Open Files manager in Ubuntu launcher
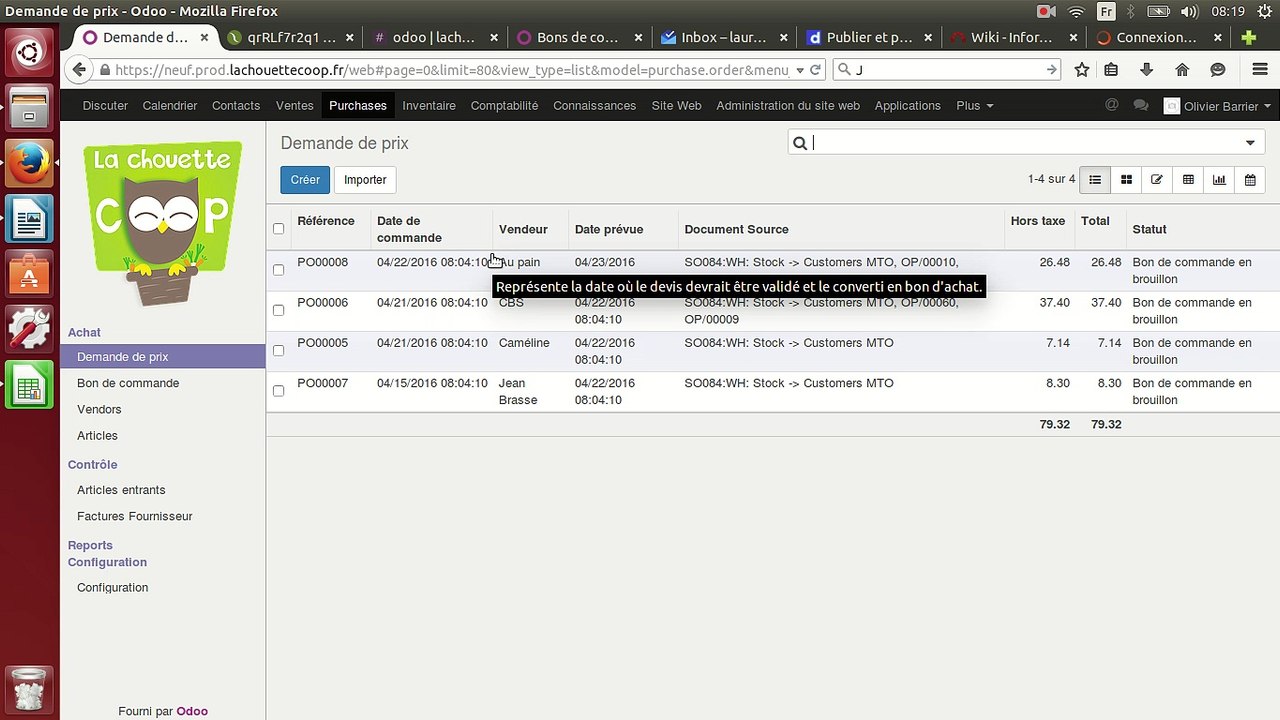Image resolution: width=1280 pixels, height=720 pixels. 29,107
